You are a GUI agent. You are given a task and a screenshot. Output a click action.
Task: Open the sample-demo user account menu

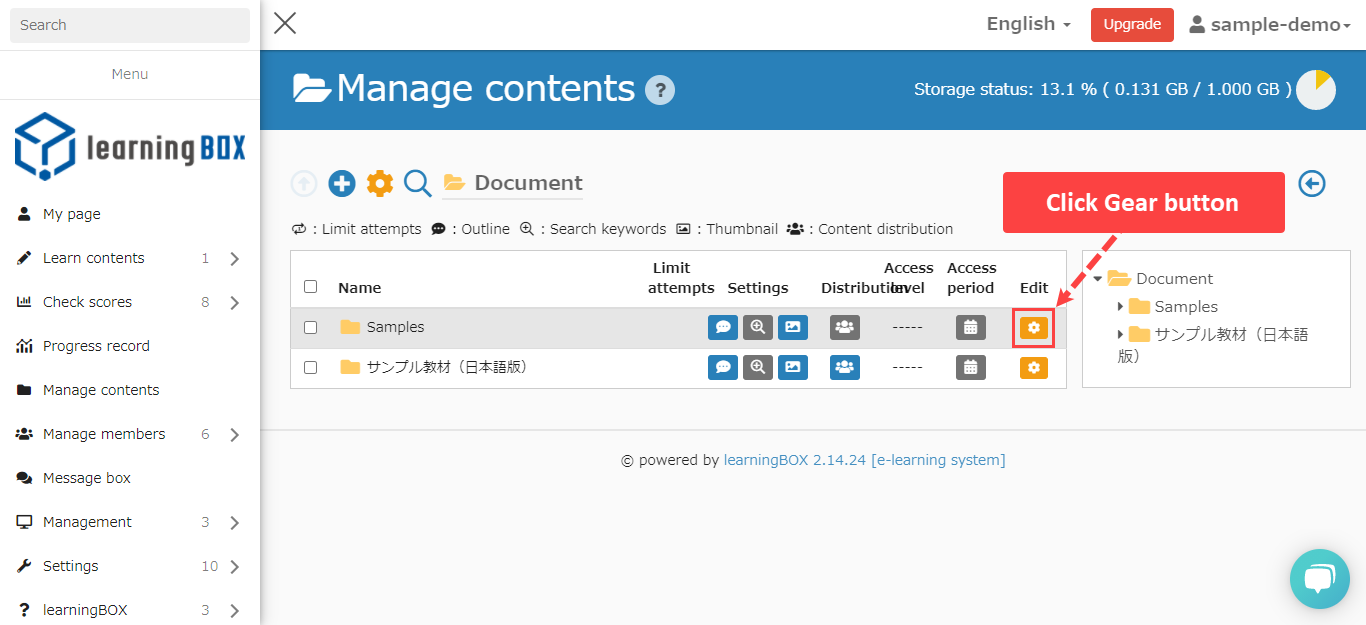tap(1270, 25)
